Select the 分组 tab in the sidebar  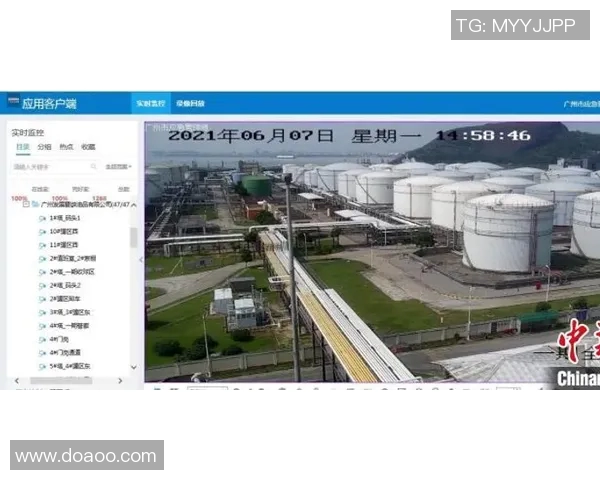[x=44, y=146]
